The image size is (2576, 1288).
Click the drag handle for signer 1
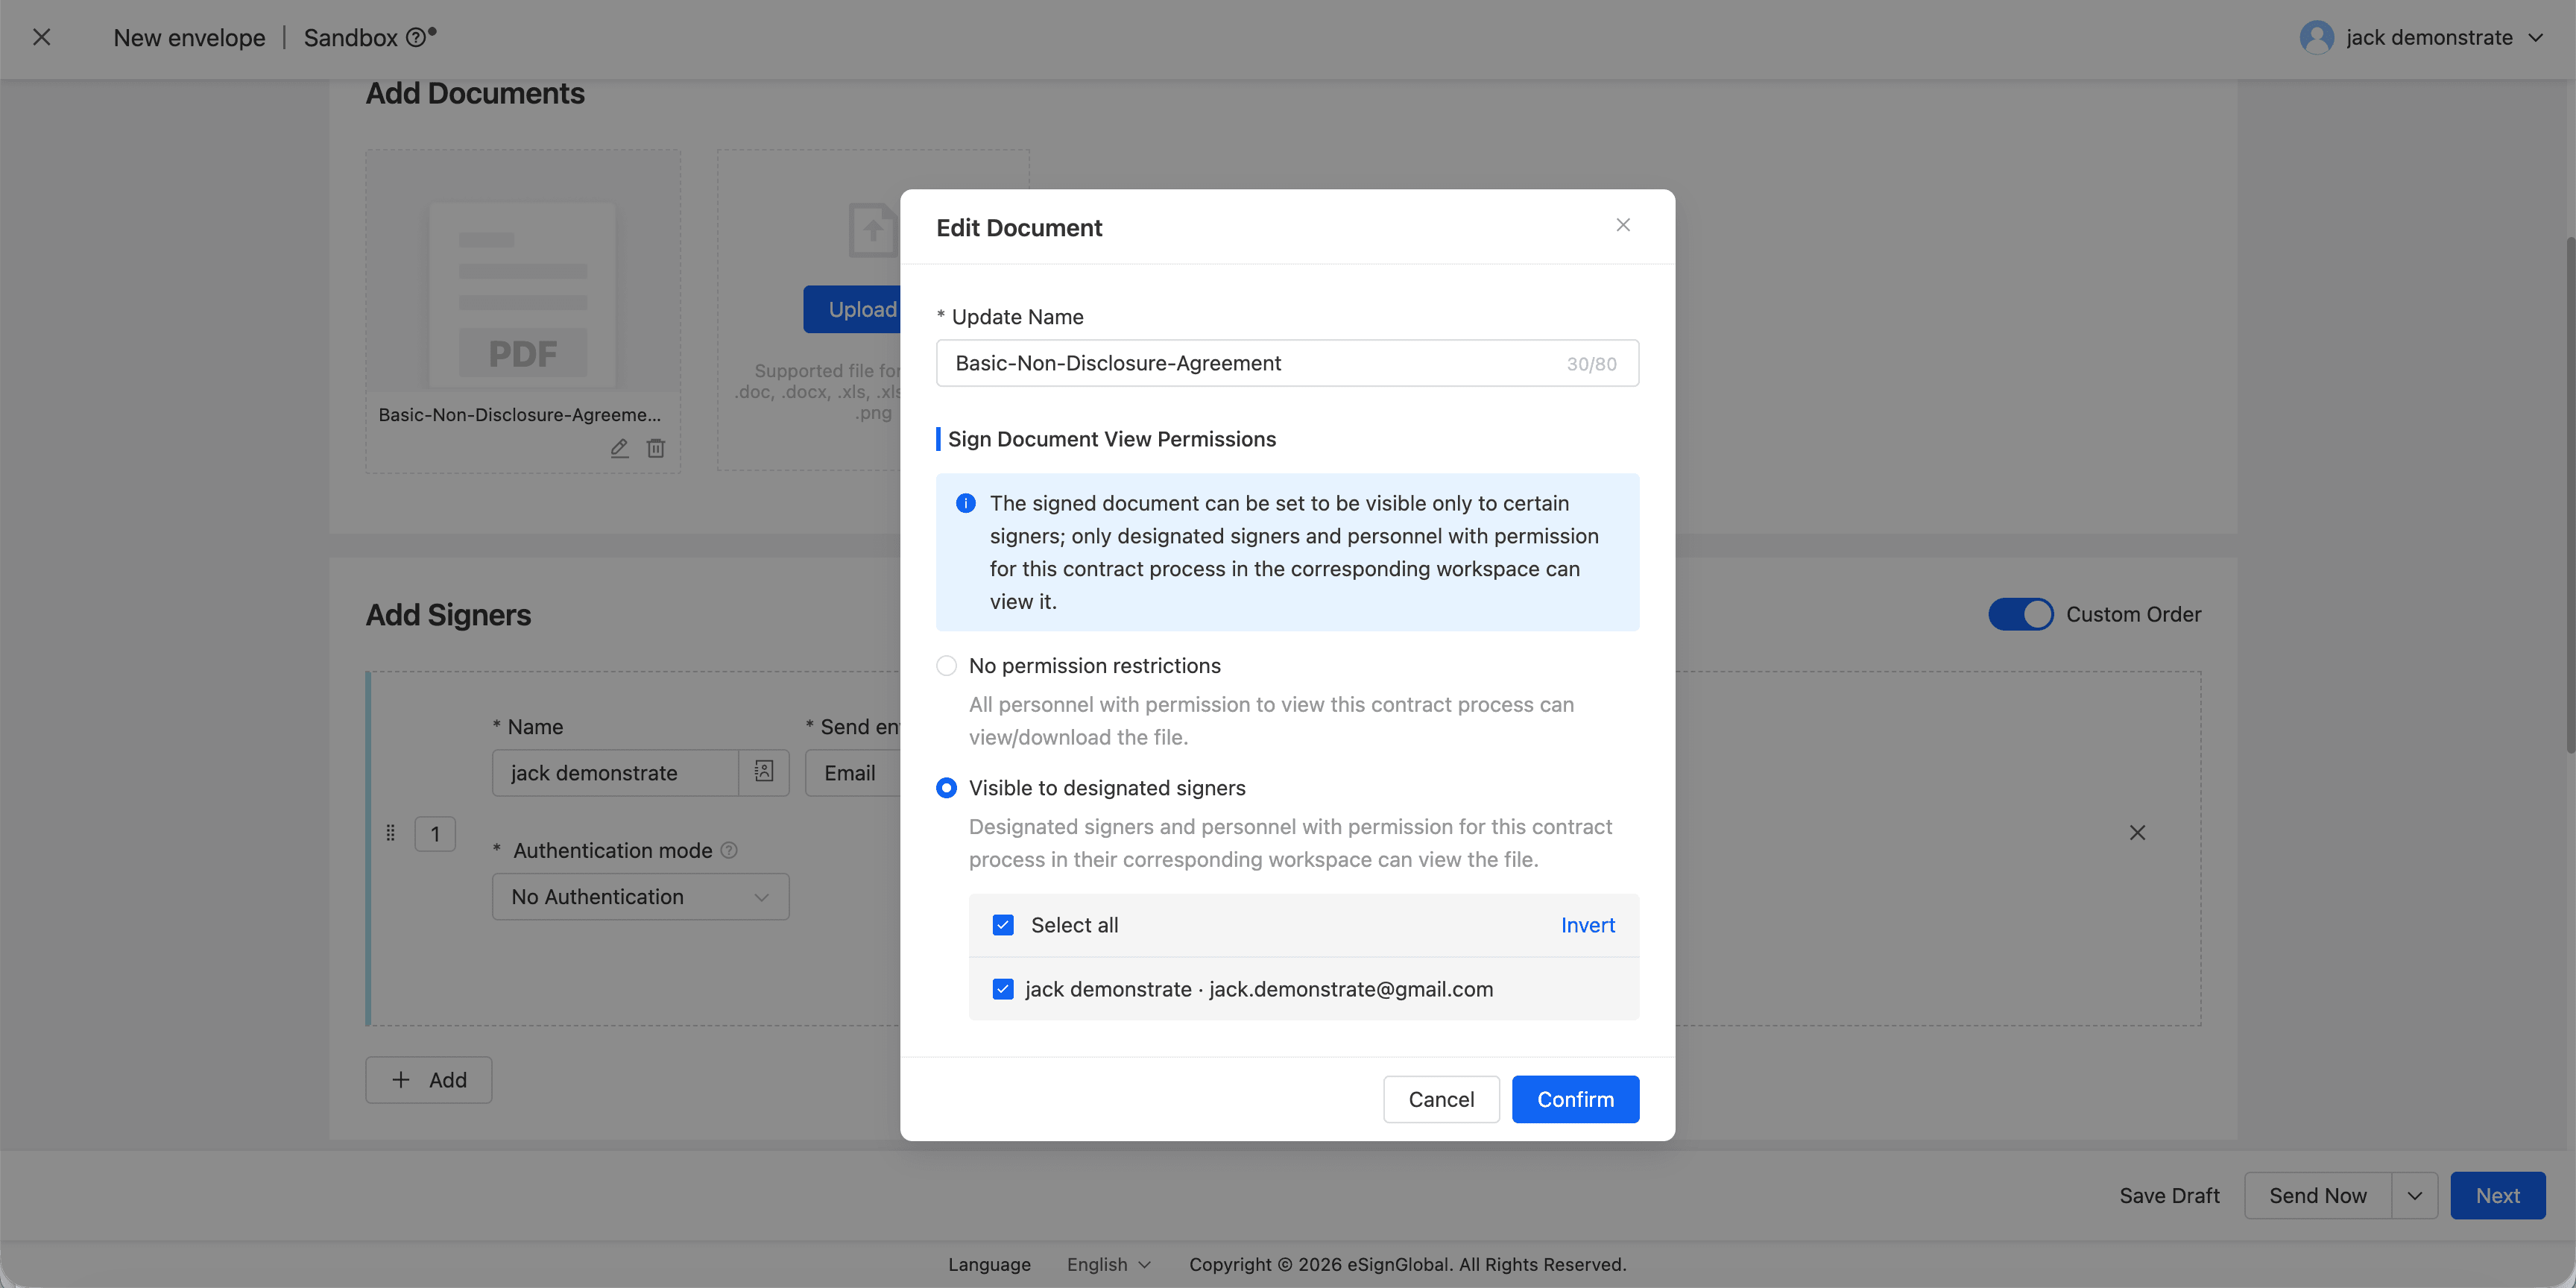pyautogui.click(x=391, y=833)
